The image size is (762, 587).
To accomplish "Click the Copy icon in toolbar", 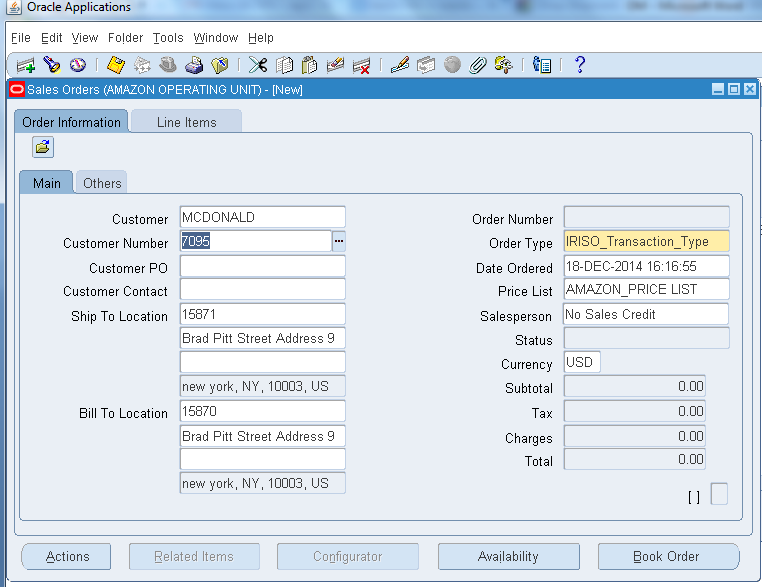I will tap(284, 65).
